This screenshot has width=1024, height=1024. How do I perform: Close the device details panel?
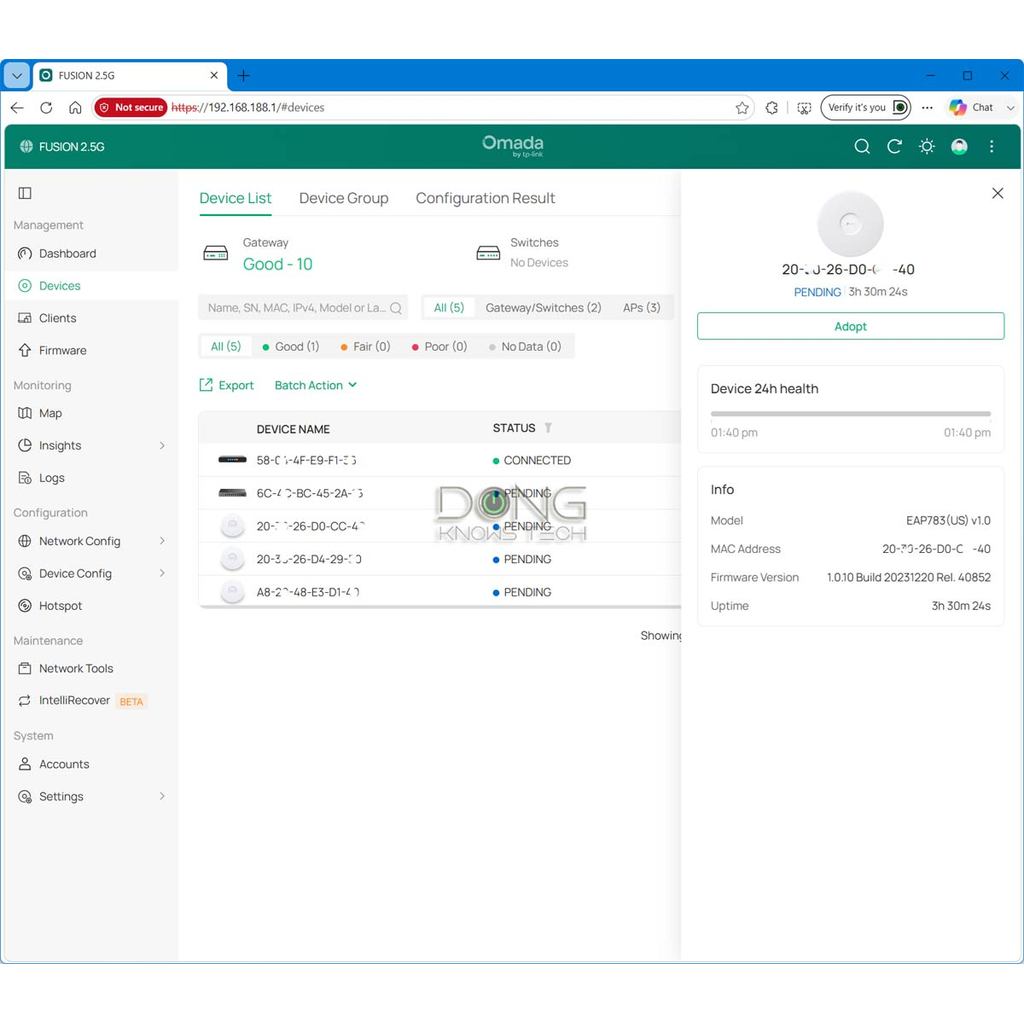(x=997, y=193)
